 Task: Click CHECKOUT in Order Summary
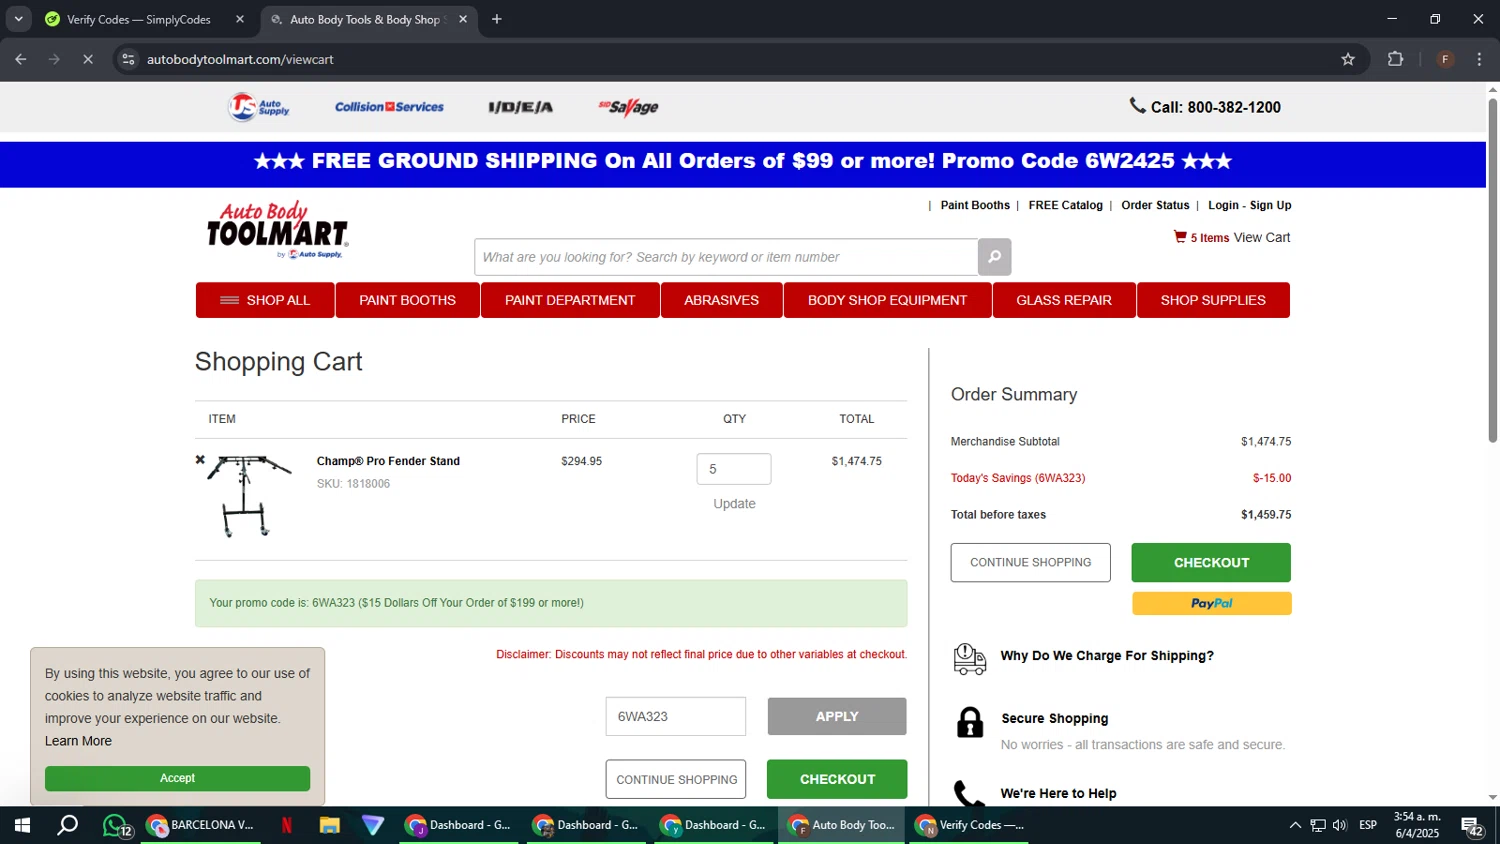coord(1211,562)
